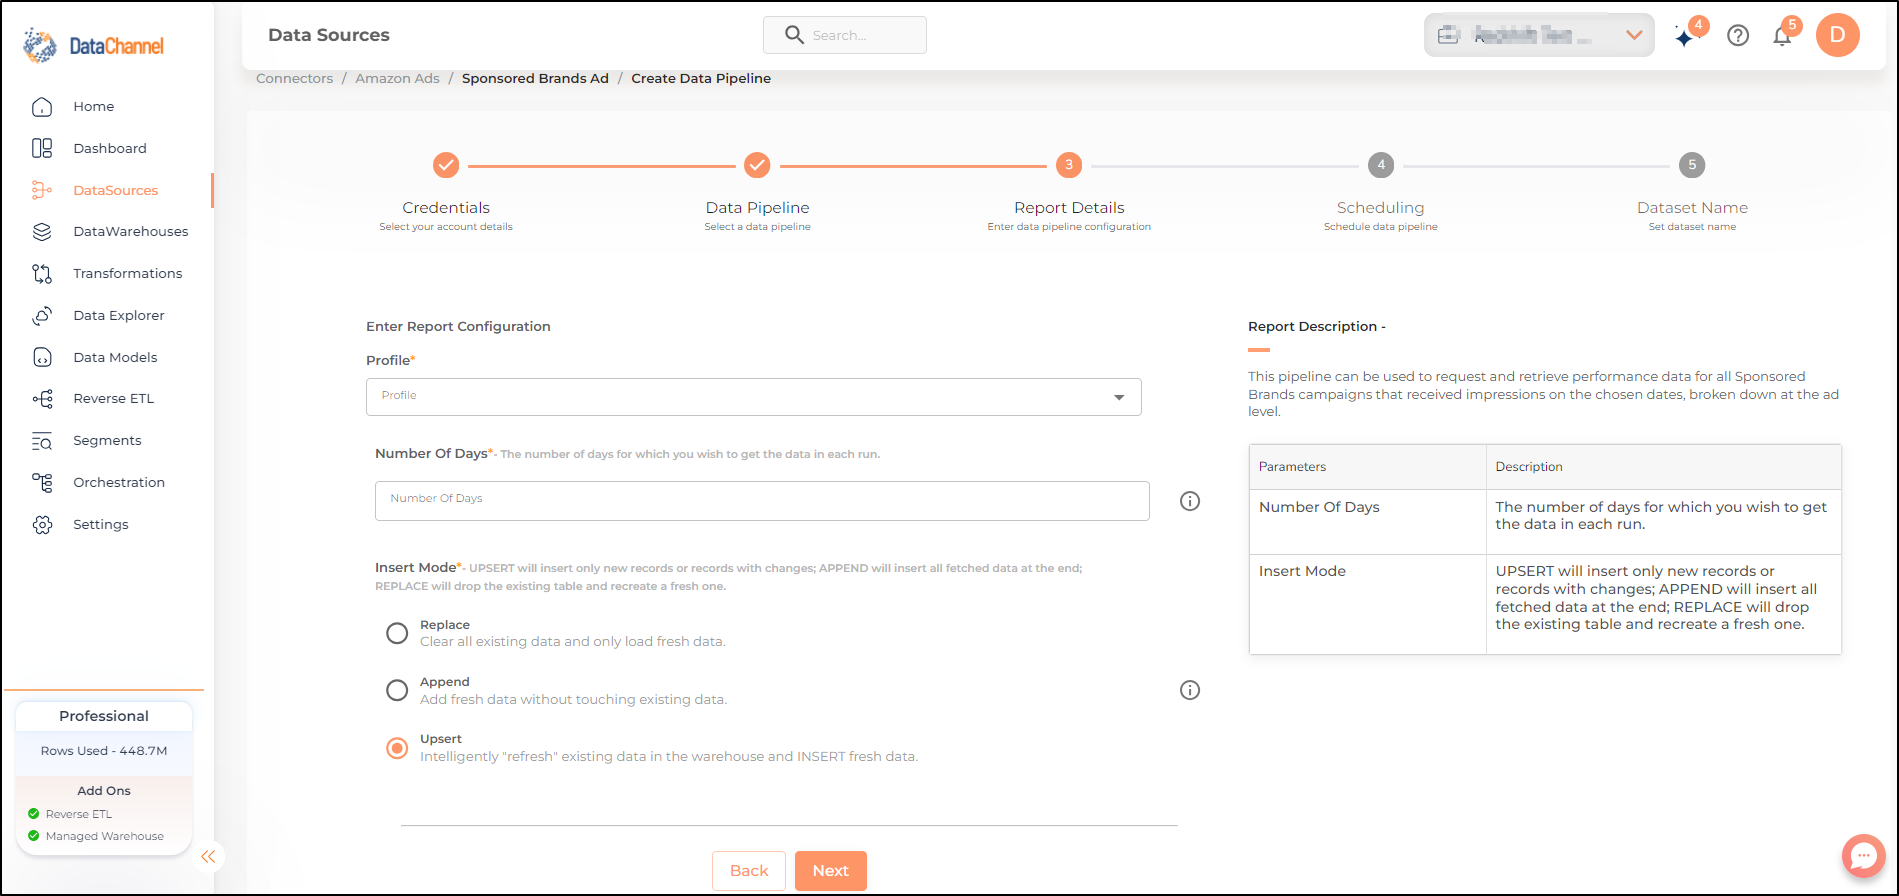Click the Credentials step checkmark

[x=446, y=165]
